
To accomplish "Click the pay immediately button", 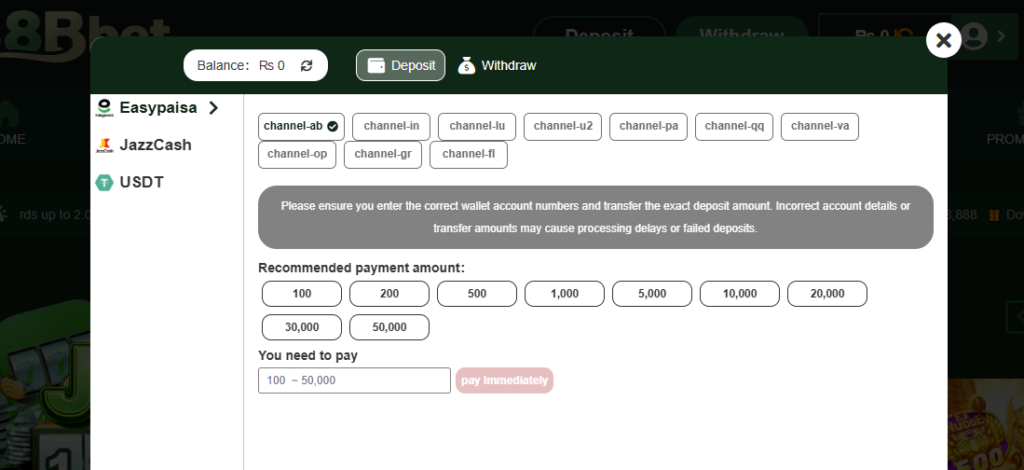I will click(504, 381).
